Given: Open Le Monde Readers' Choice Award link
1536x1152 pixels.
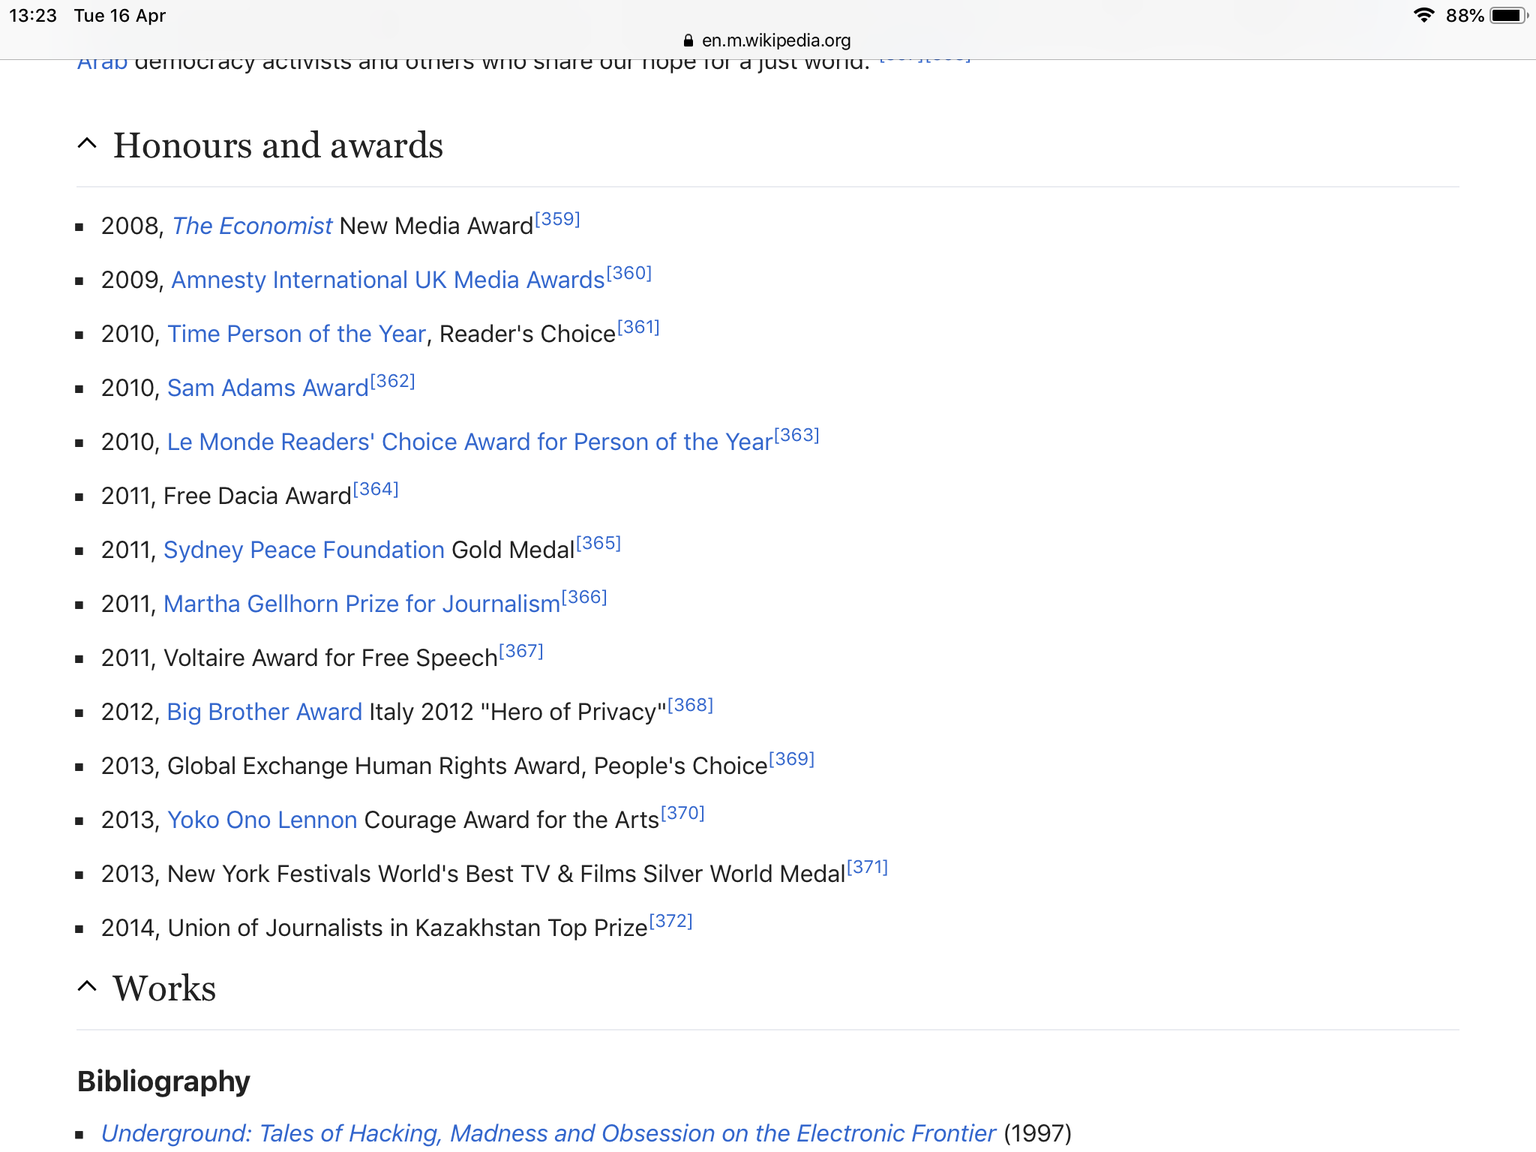Looking at the screenshot, I should [x=470, y=442].
